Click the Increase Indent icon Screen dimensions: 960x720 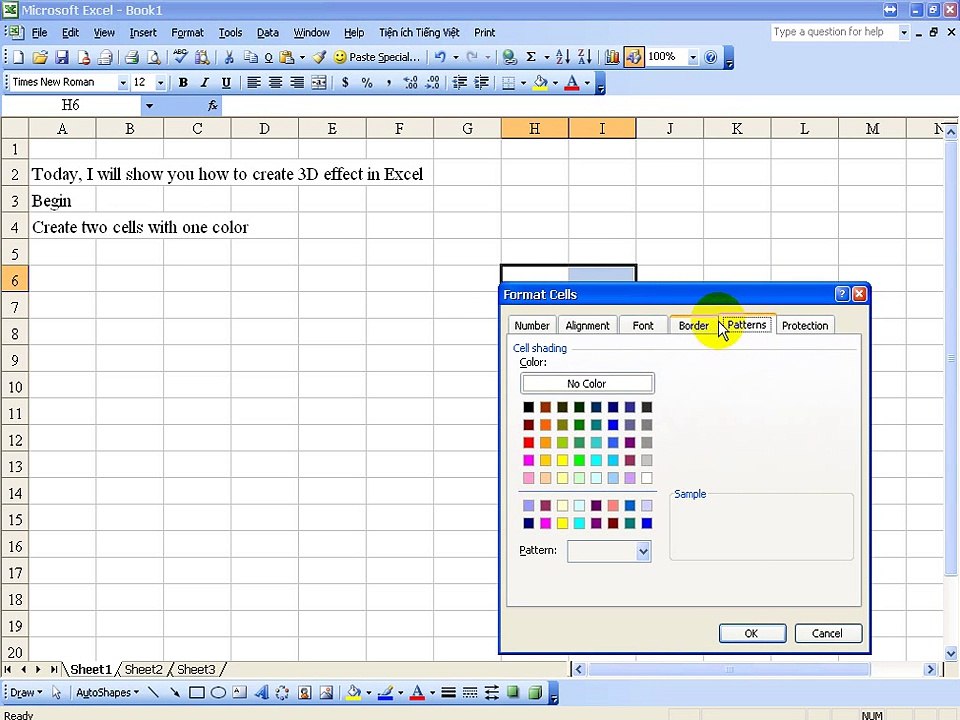click(482, 83)
